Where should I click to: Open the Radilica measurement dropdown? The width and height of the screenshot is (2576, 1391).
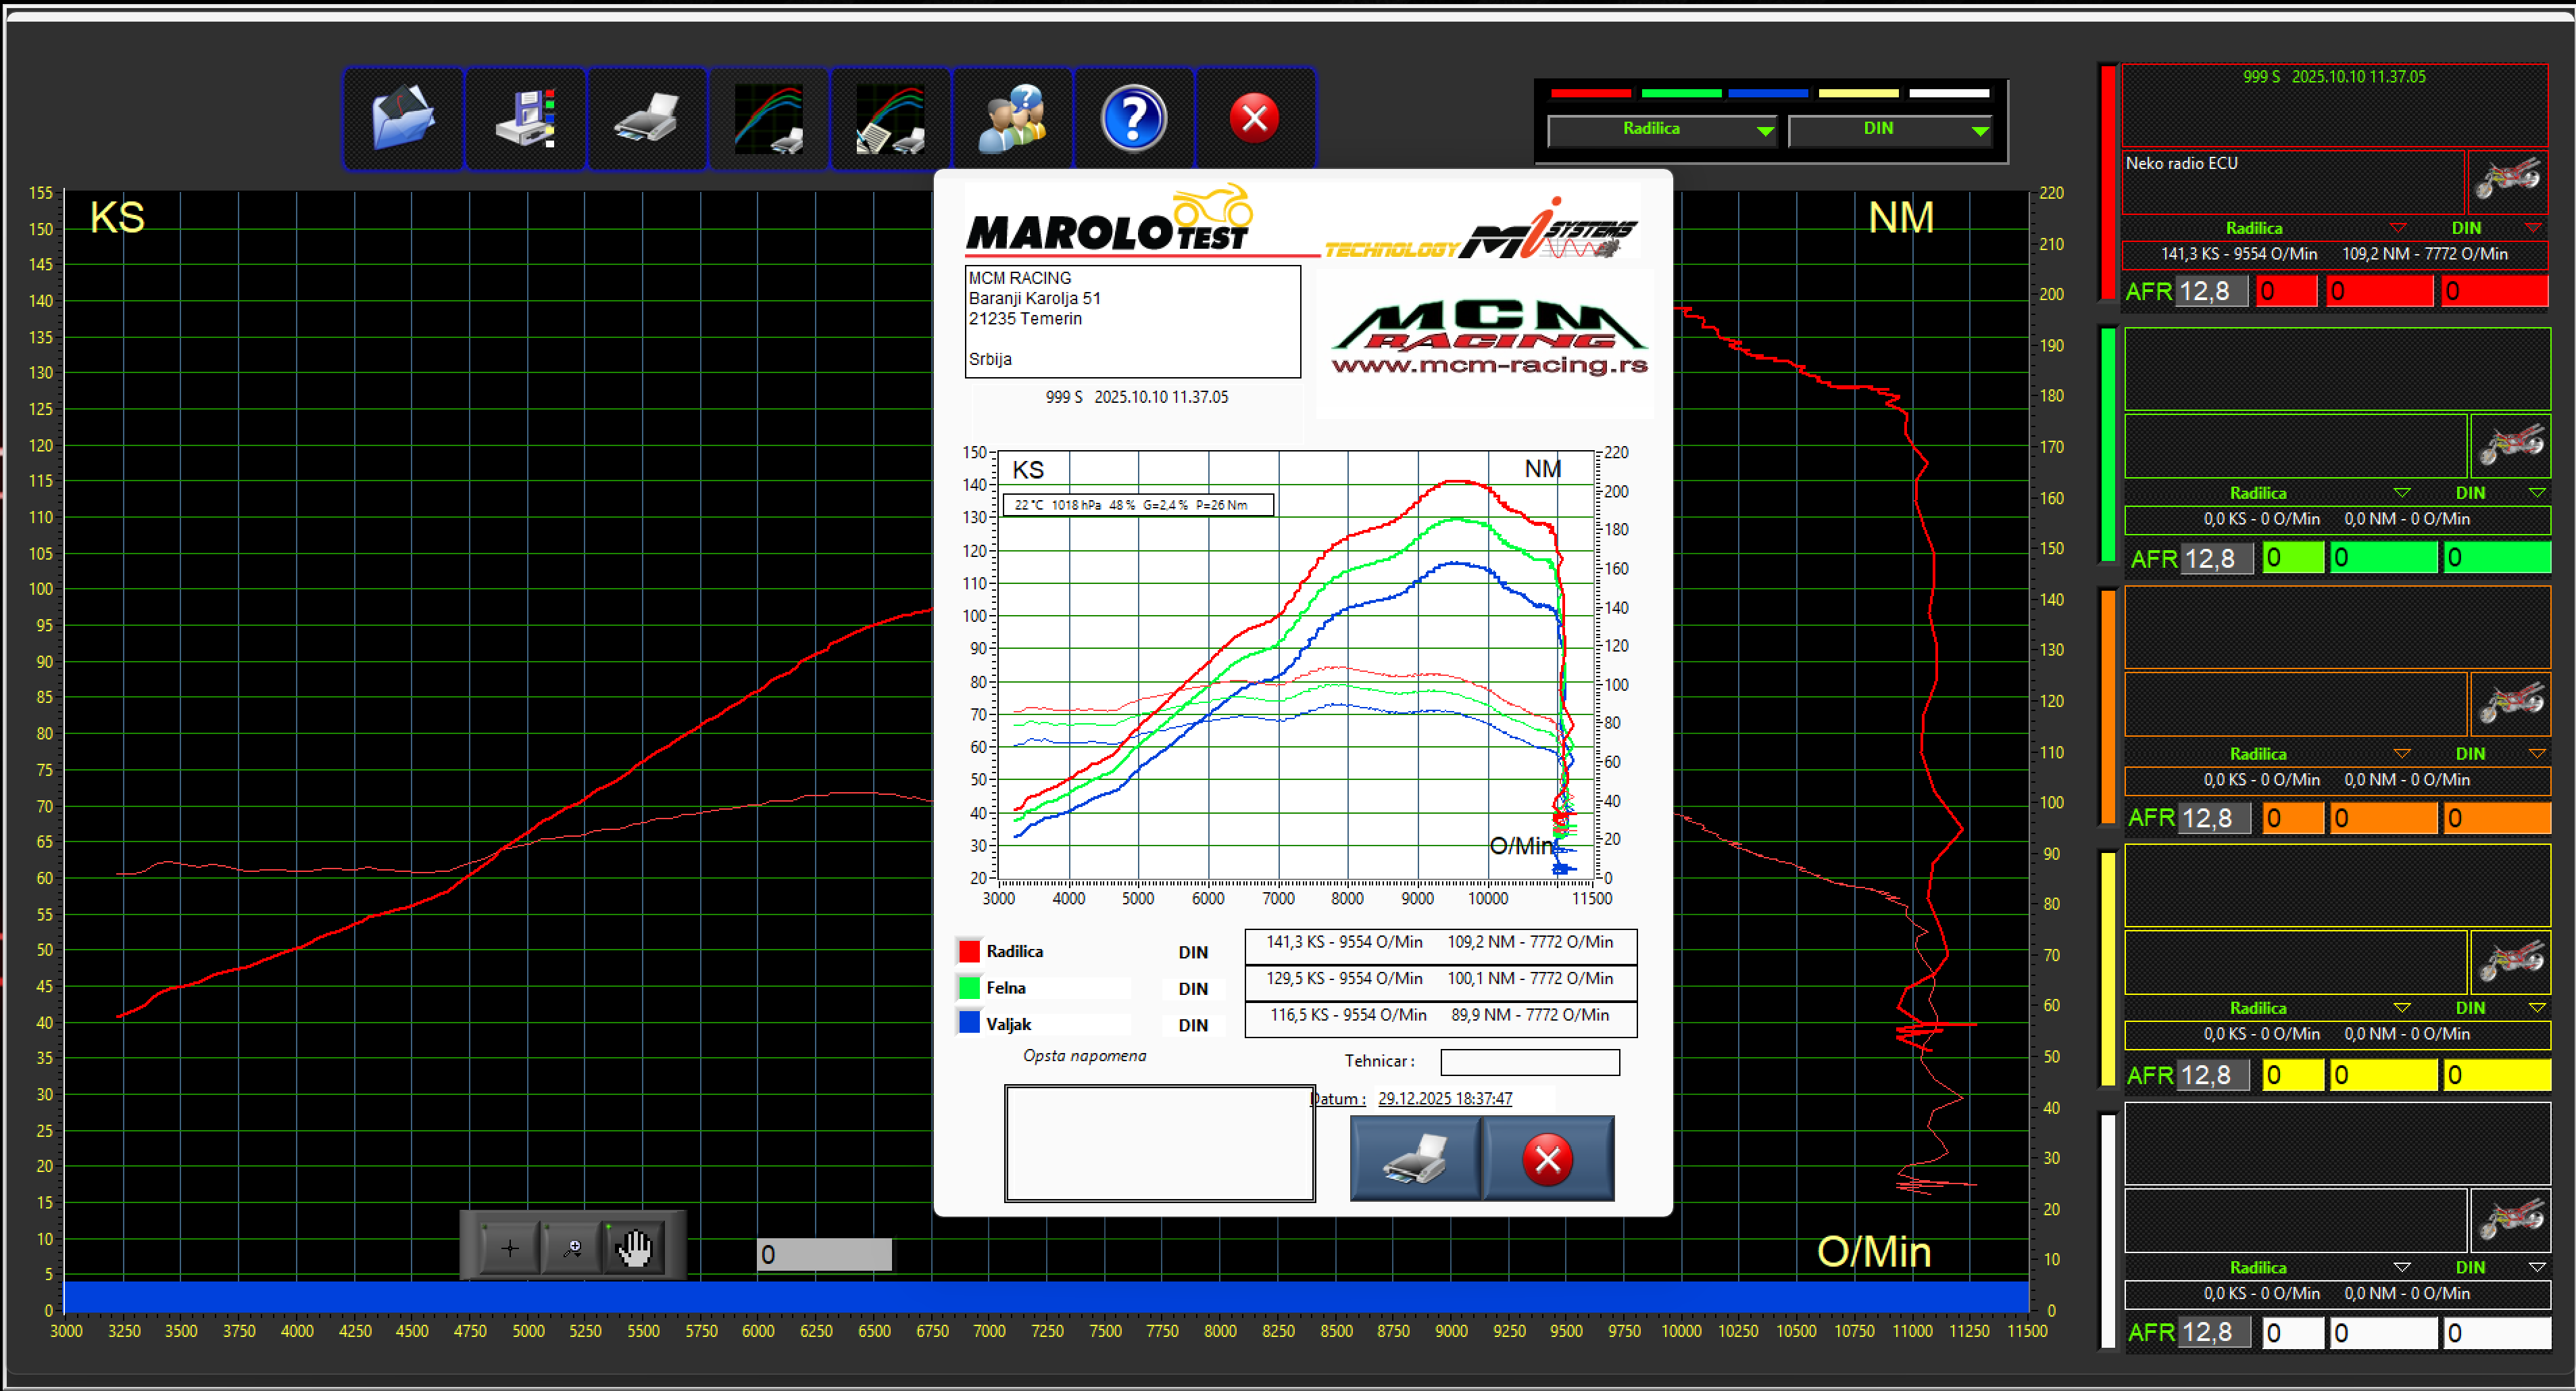1662,130
